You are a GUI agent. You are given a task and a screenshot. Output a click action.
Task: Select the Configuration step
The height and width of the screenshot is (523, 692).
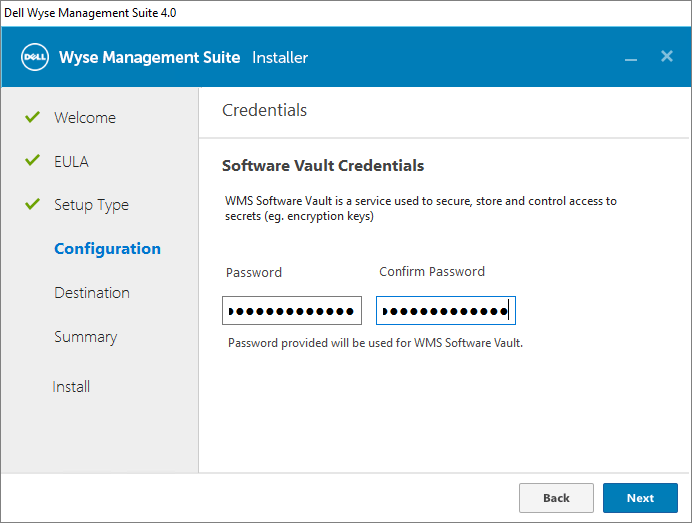(x=107, y=249)
